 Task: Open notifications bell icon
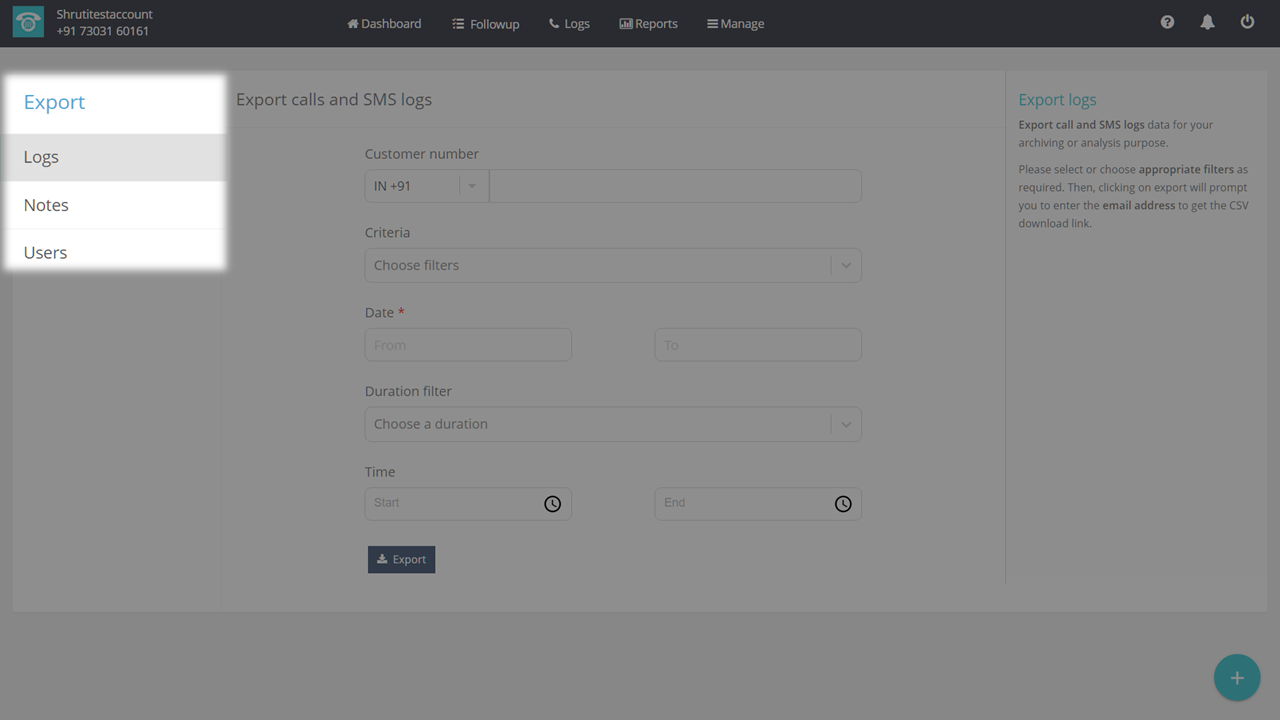pos(1207,22)
